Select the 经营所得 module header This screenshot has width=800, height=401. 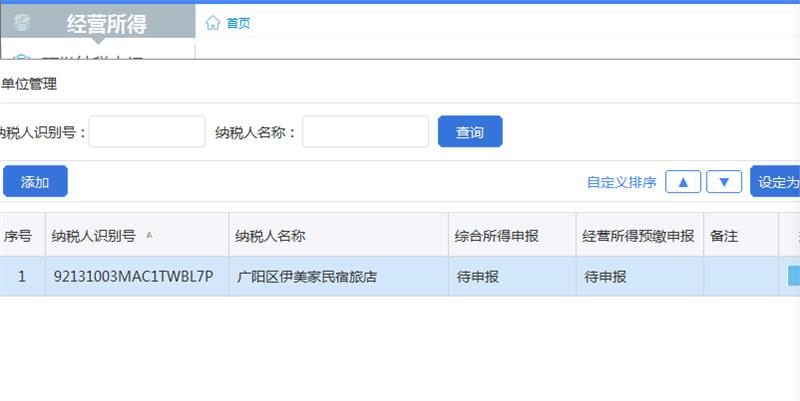tap(106, 23)
